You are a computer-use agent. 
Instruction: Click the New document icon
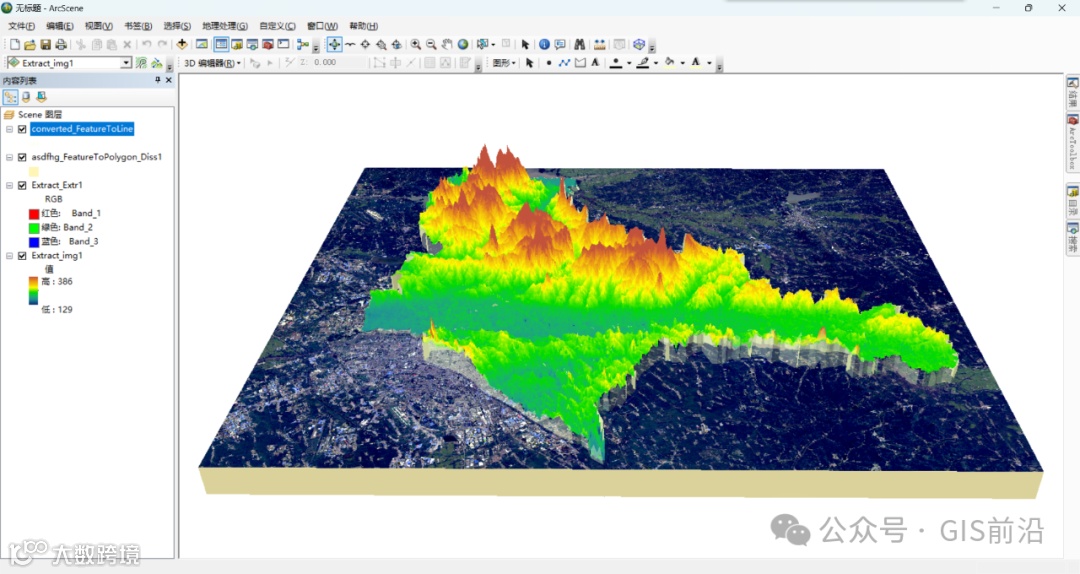point(14,44)
